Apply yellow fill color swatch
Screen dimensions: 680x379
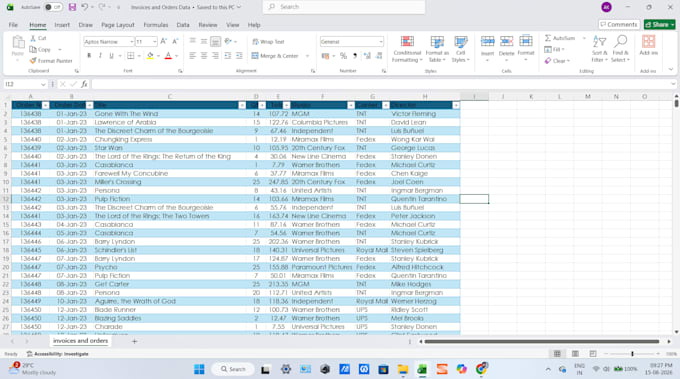coord(150,56)
